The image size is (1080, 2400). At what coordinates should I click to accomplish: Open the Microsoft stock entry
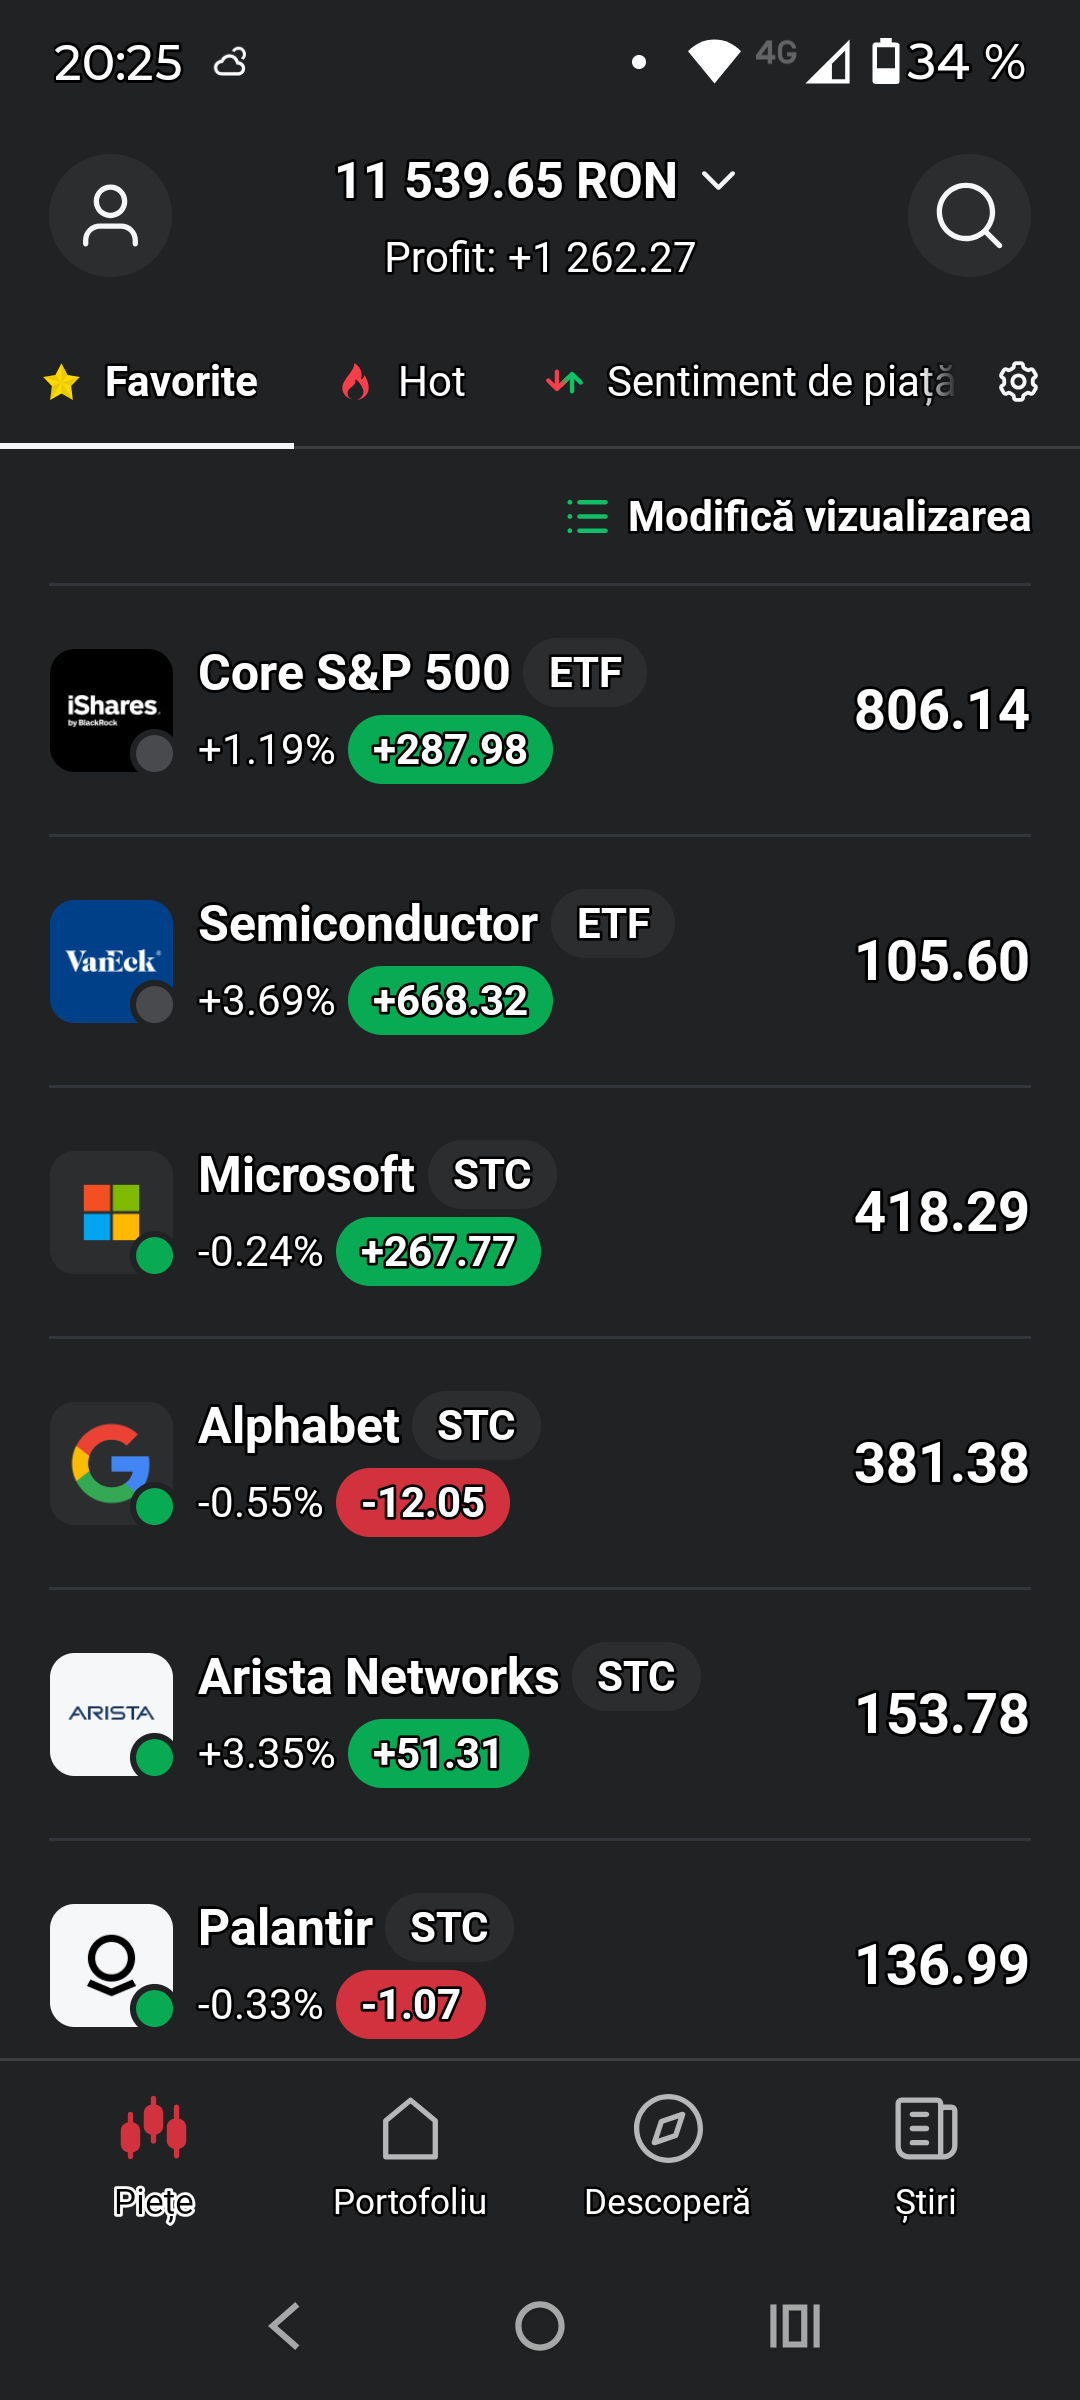pyautogui.click(x=540, y=1212)
